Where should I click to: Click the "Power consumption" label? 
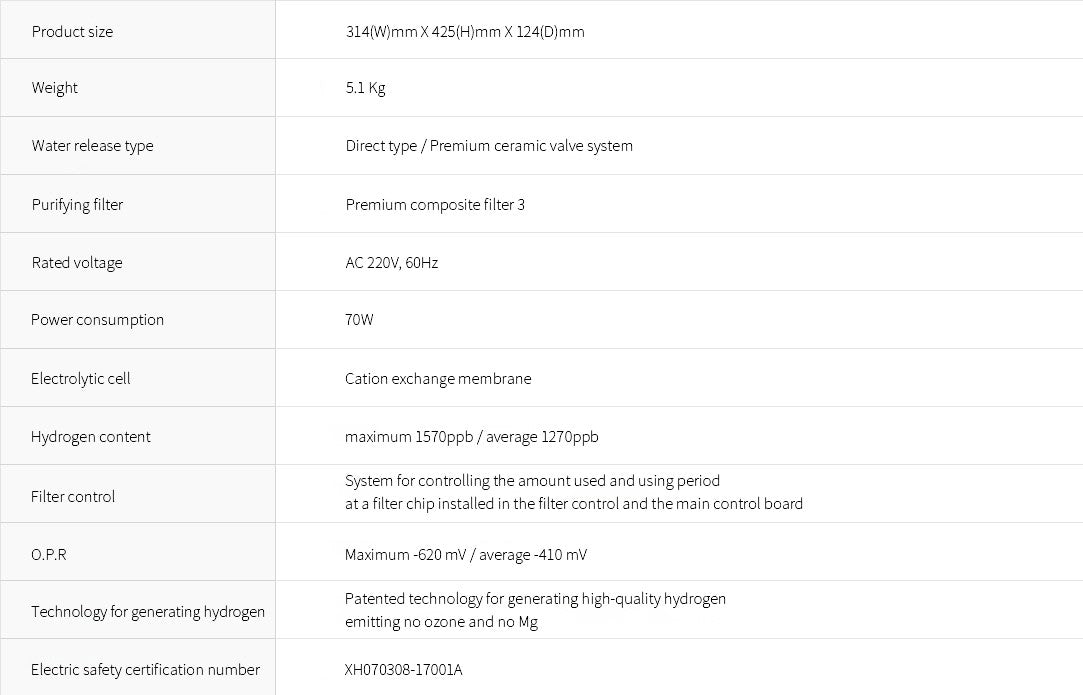[x=97, y=320]
